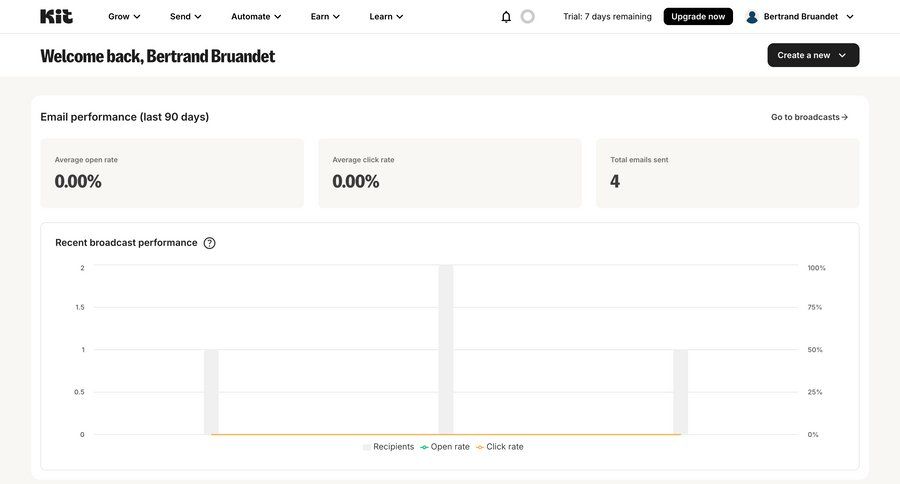The height and width of the screenshot is (484, 900).
Task: Click the circular progress indicator icon
Action: (528, 17)
